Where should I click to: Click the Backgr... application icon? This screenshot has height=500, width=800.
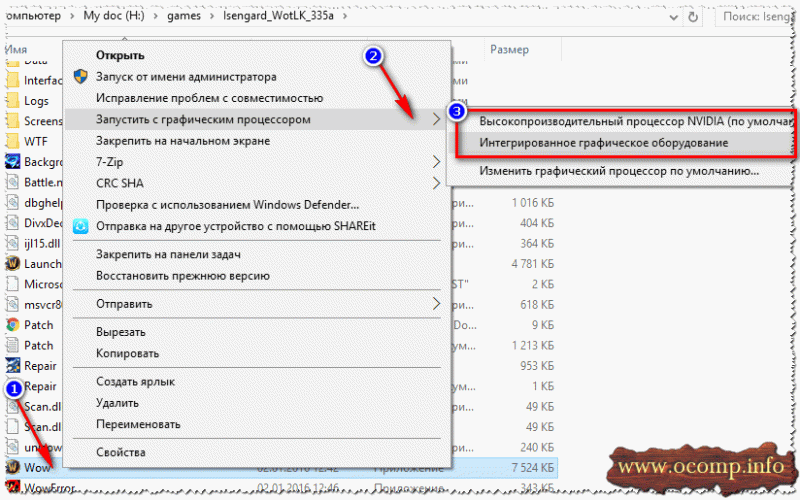12,162
